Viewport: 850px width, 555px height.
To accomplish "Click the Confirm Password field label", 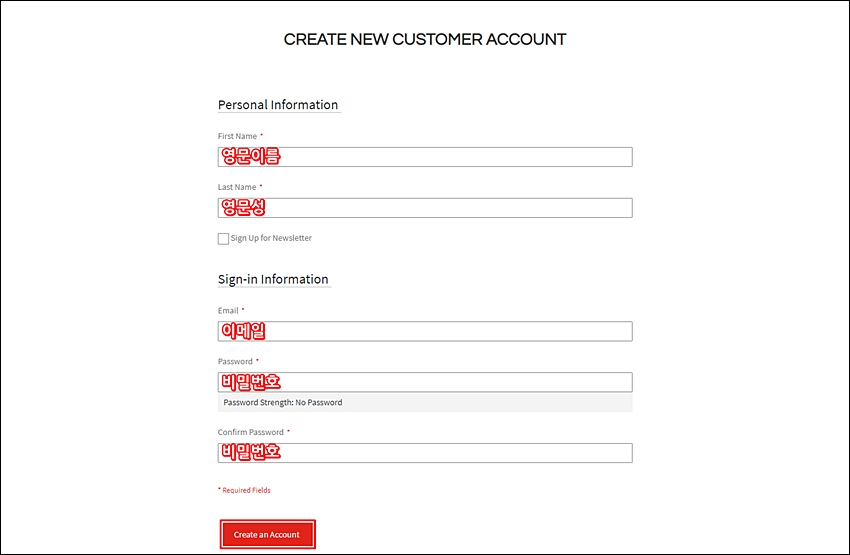I will pos(251,432).
